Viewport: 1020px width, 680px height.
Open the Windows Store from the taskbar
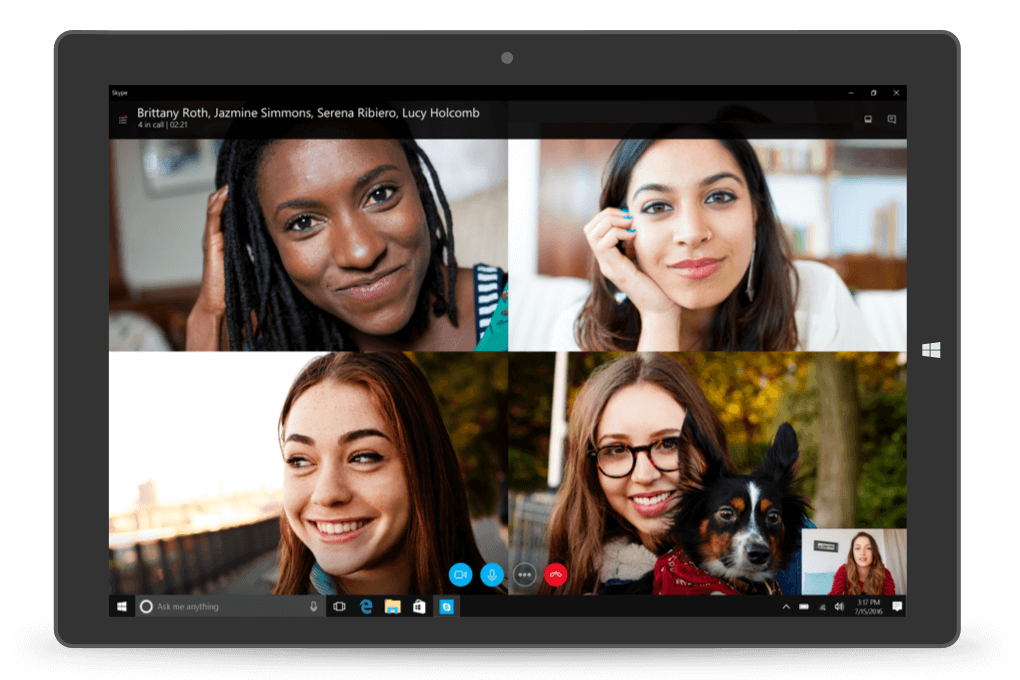(x=417, y=606)
